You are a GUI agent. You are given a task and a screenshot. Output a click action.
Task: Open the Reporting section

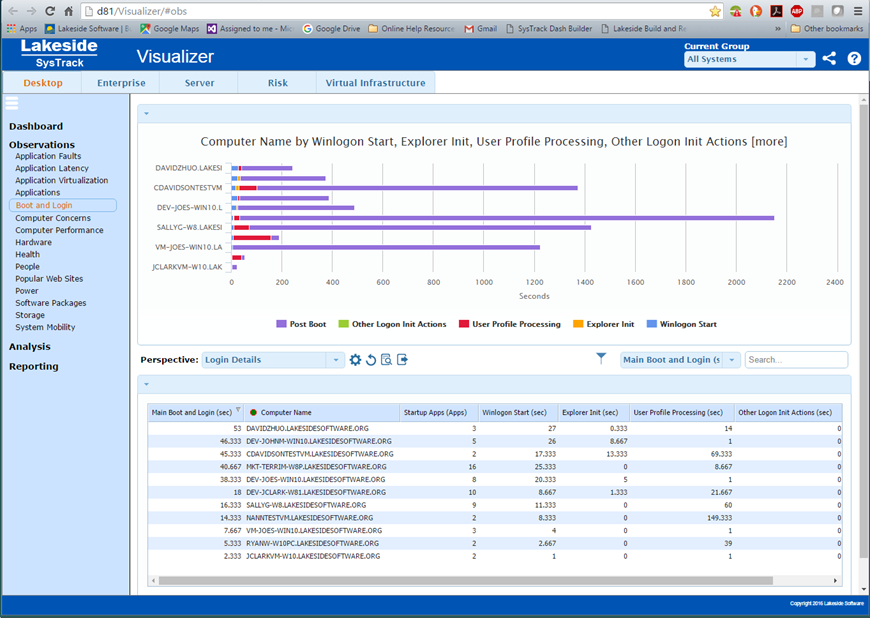point(33,367)
